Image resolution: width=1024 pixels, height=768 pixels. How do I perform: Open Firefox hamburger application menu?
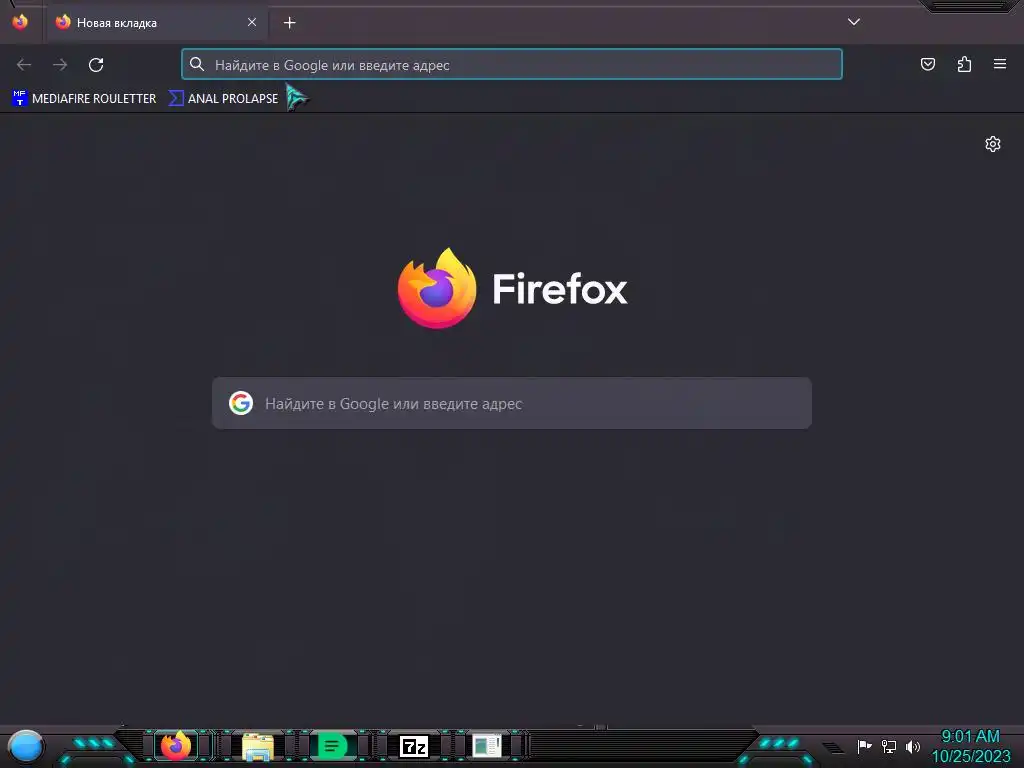coord(1000,64)
